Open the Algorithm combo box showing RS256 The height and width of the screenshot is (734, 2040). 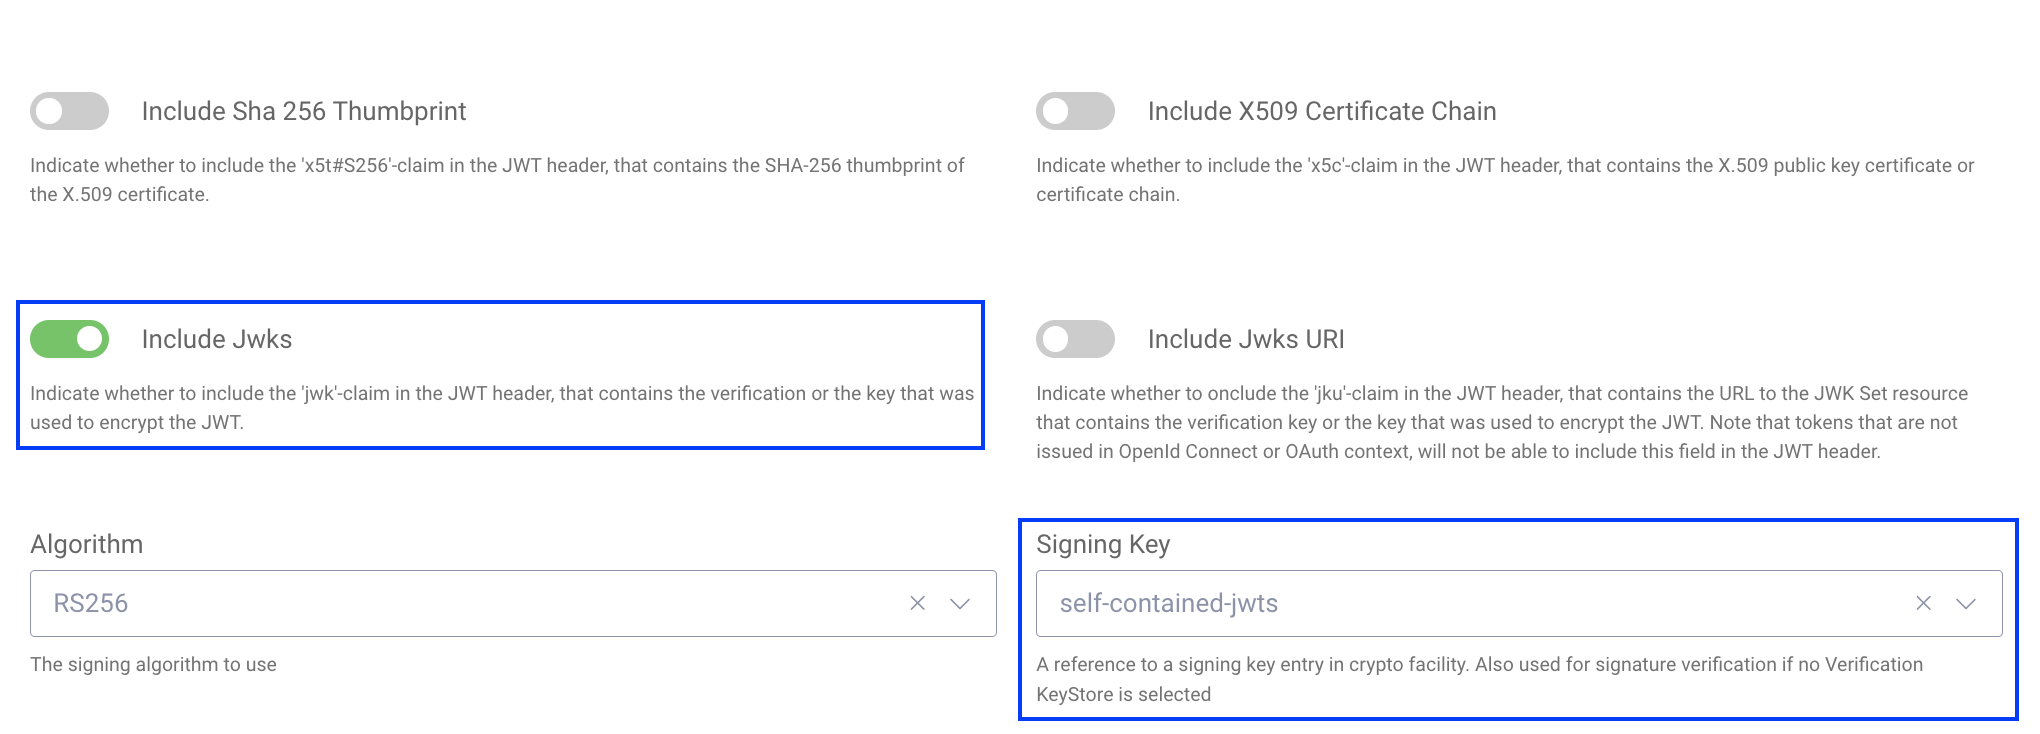pyautogui.click(x=513, y=603)
